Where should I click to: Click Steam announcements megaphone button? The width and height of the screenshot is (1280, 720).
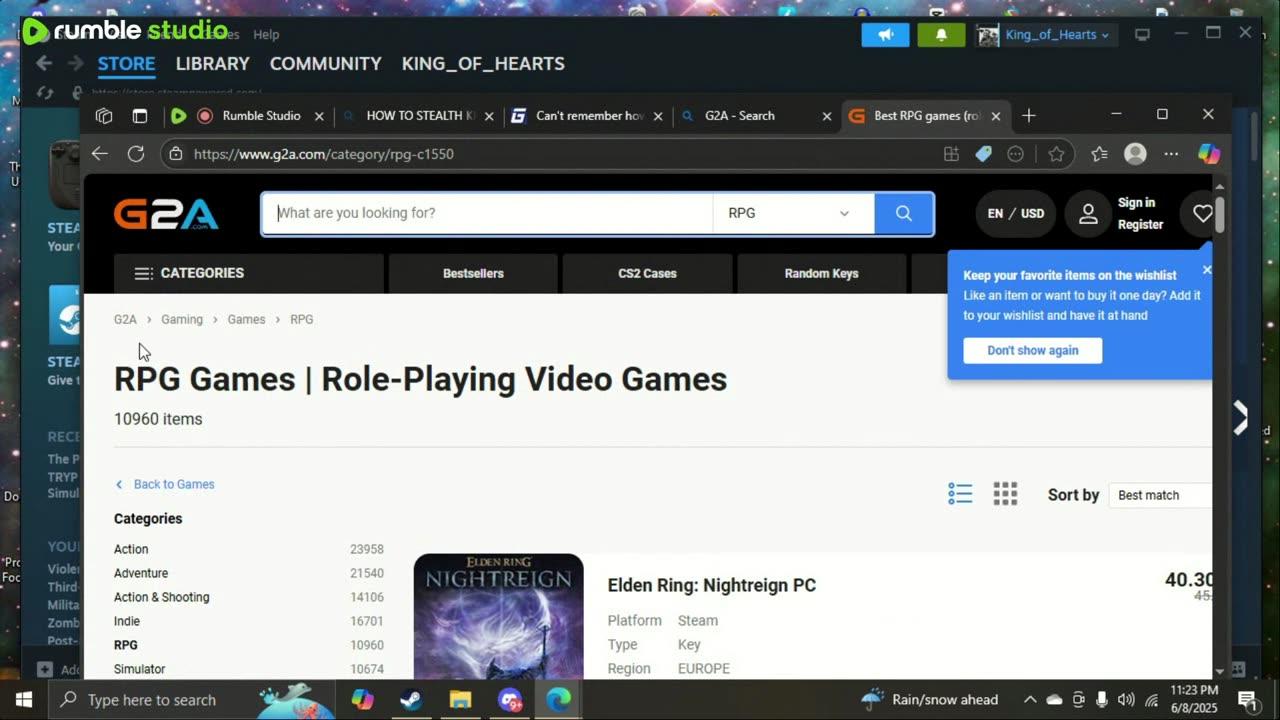pos(885,34)
